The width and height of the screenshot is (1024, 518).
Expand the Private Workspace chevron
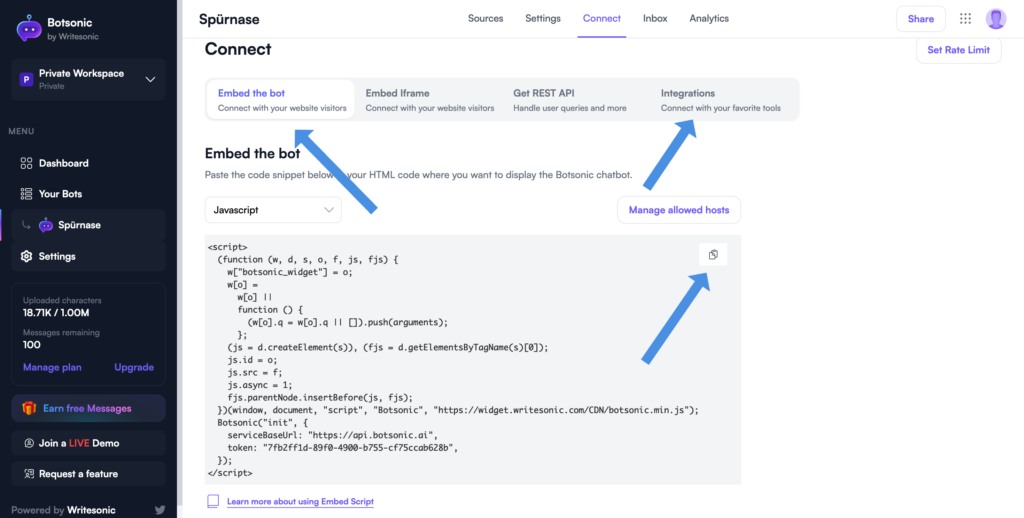point(150,80)
